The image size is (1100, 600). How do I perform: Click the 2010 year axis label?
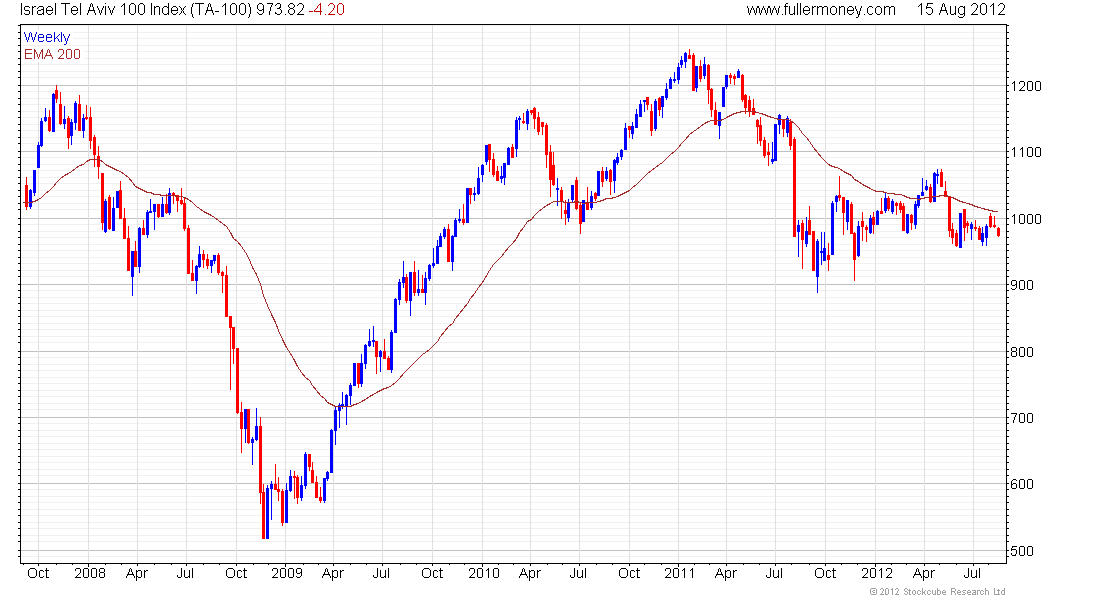(483, 573)
